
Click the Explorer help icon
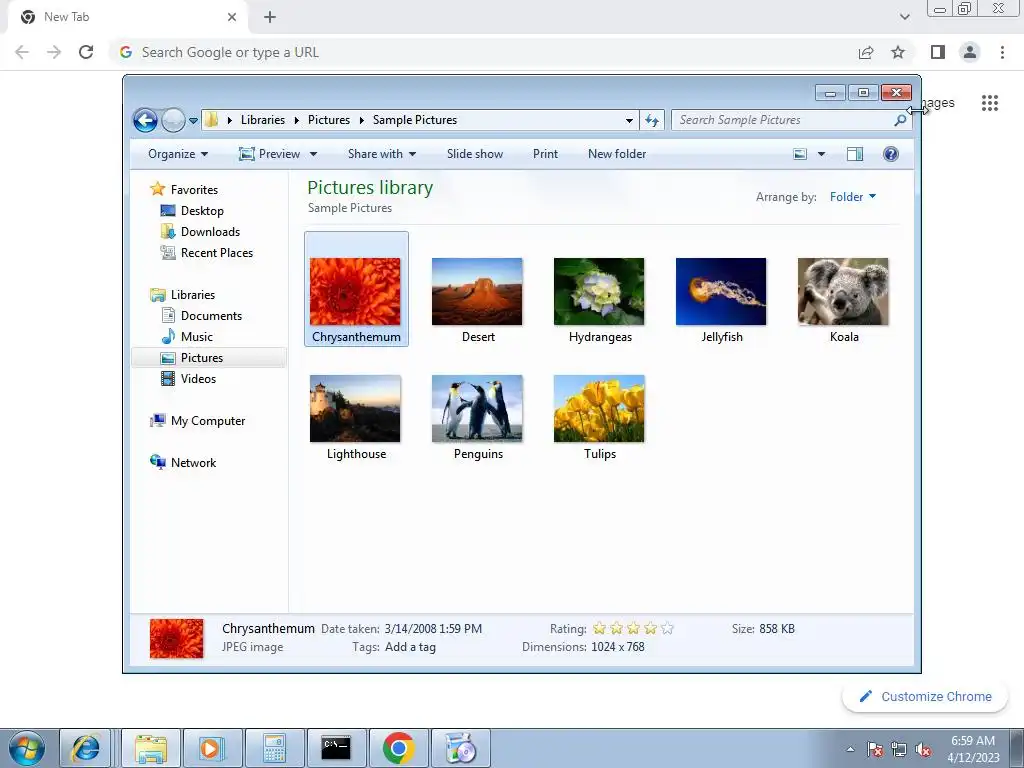click(x=891, y=154)
